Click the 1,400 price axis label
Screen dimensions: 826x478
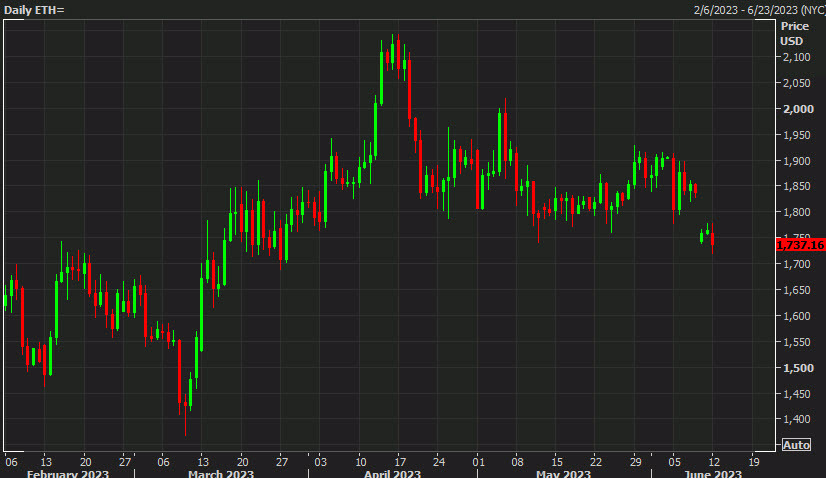tap(797, 420)
